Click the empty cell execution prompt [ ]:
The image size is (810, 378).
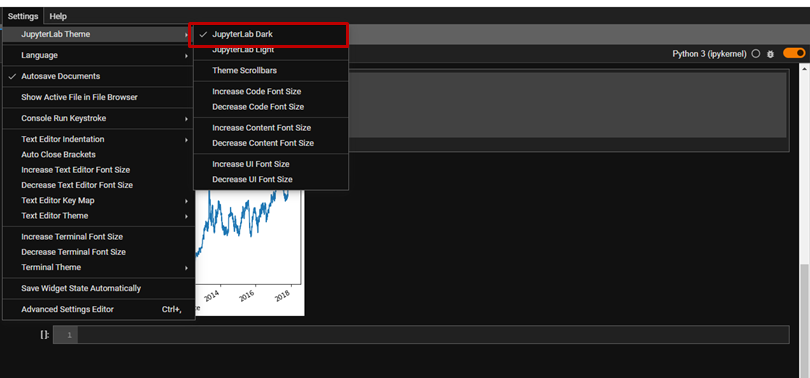45,335
